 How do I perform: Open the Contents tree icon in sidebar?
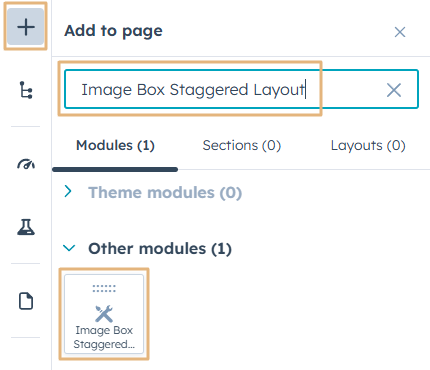[26, 90]
